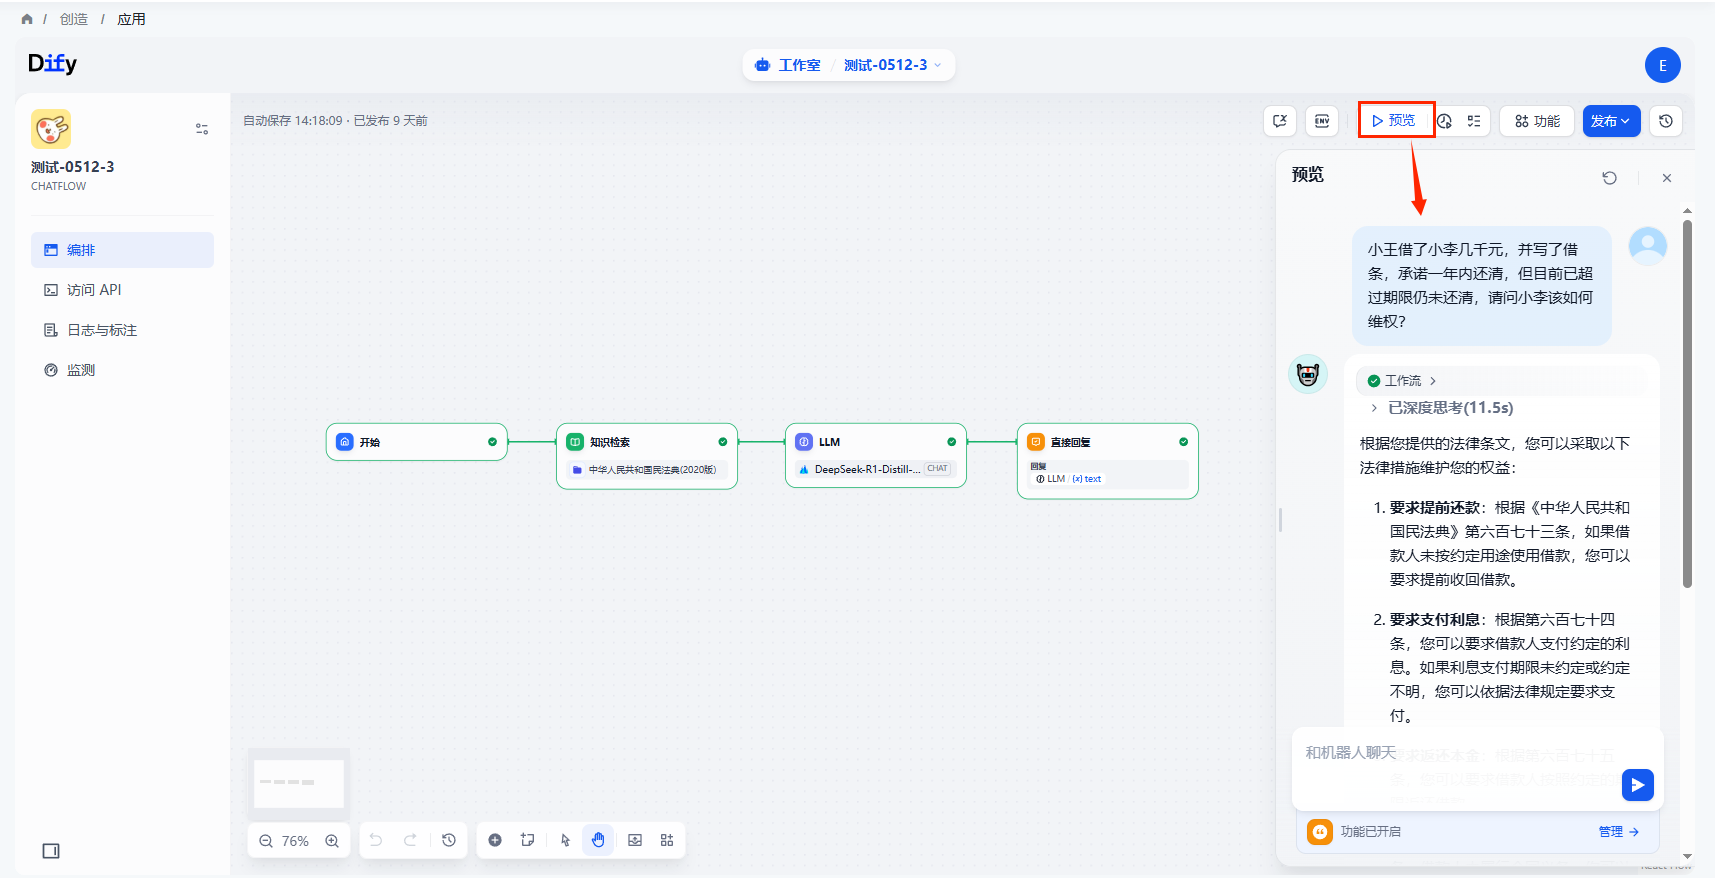Undo the last canvas change

[376, 840]
